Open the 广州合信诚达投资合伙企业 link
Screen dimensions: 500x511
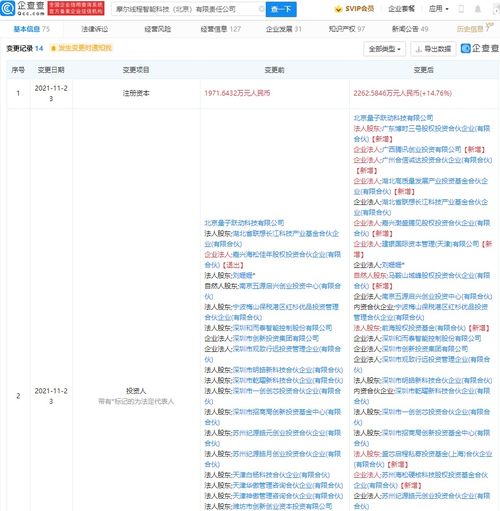point(437,160)
